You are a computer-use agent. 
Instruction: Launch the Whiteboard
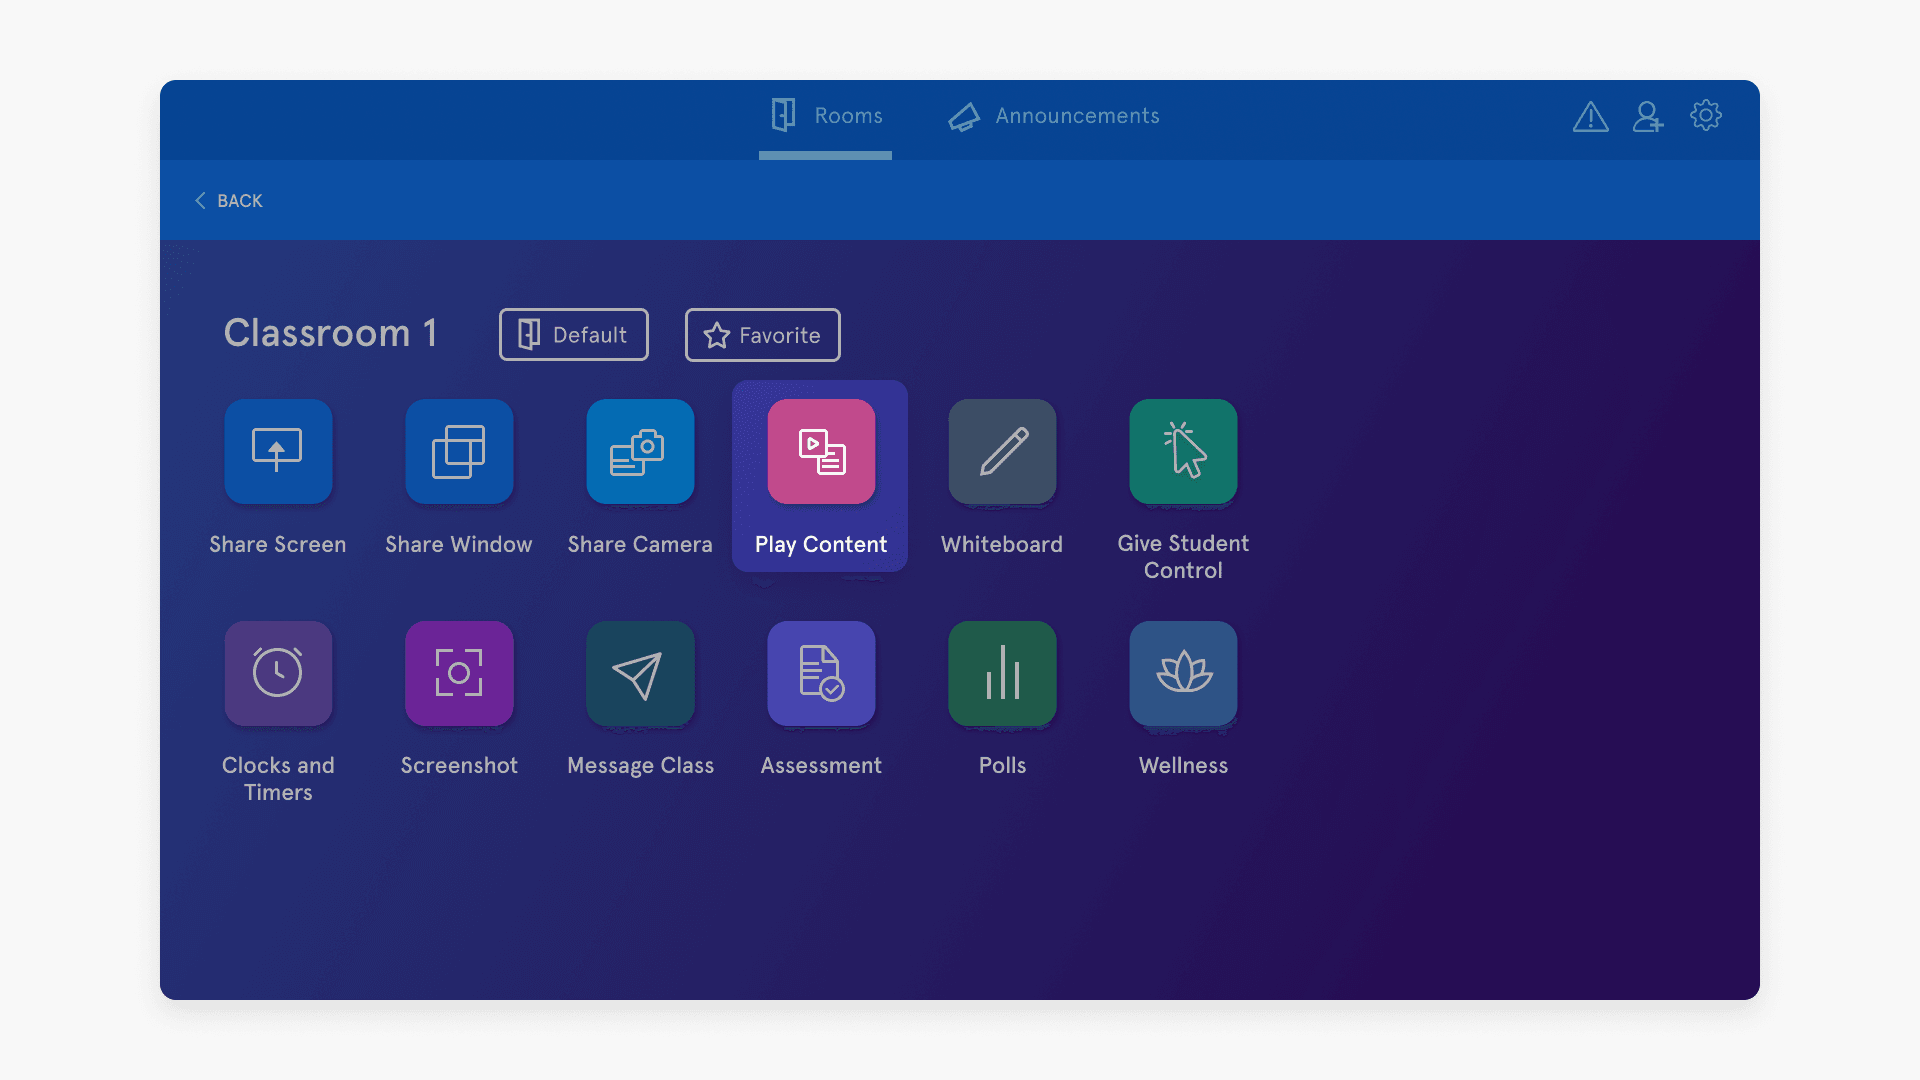click(x=1001, y=451)
